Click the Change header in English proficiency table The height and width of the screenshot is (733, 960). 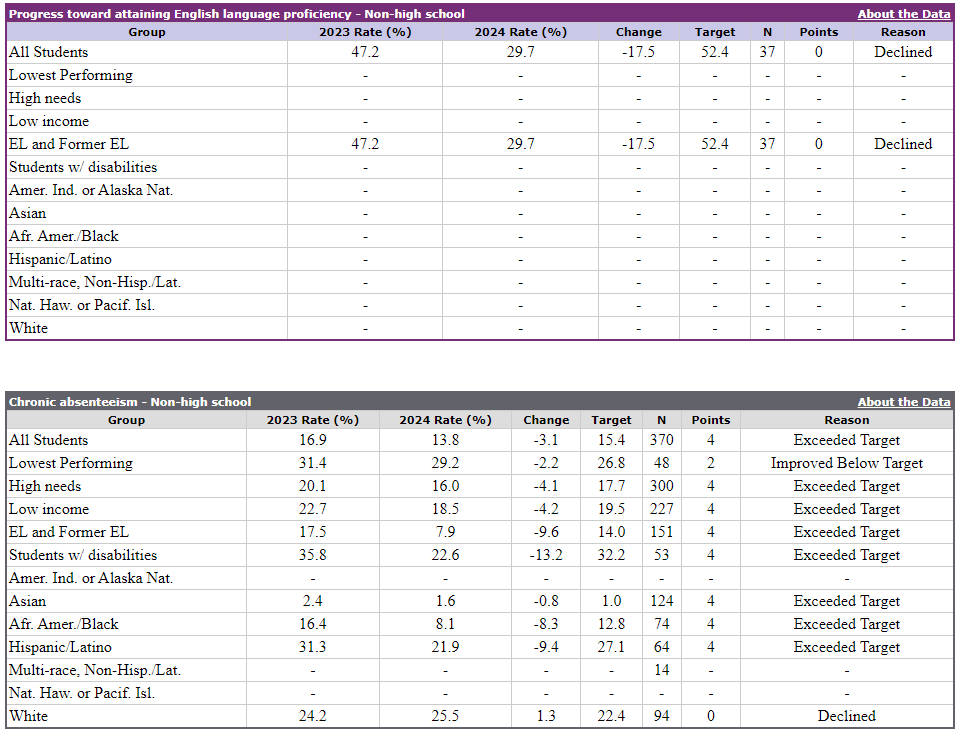point(639,32)
